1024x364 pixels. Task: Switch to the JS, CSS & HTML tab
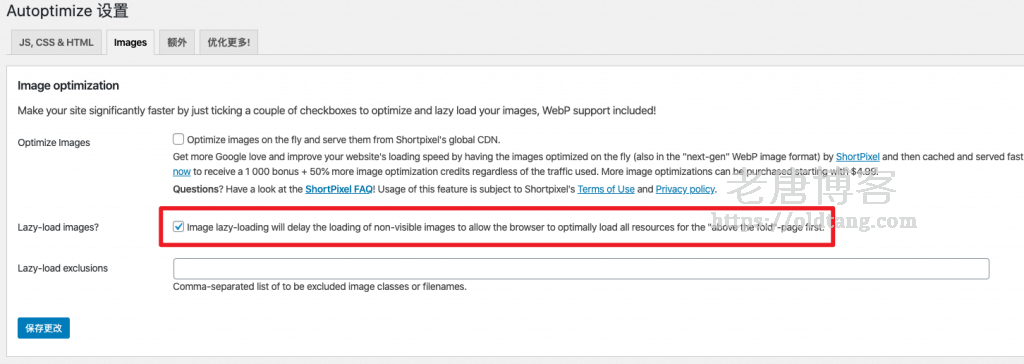tap(57, 42)
